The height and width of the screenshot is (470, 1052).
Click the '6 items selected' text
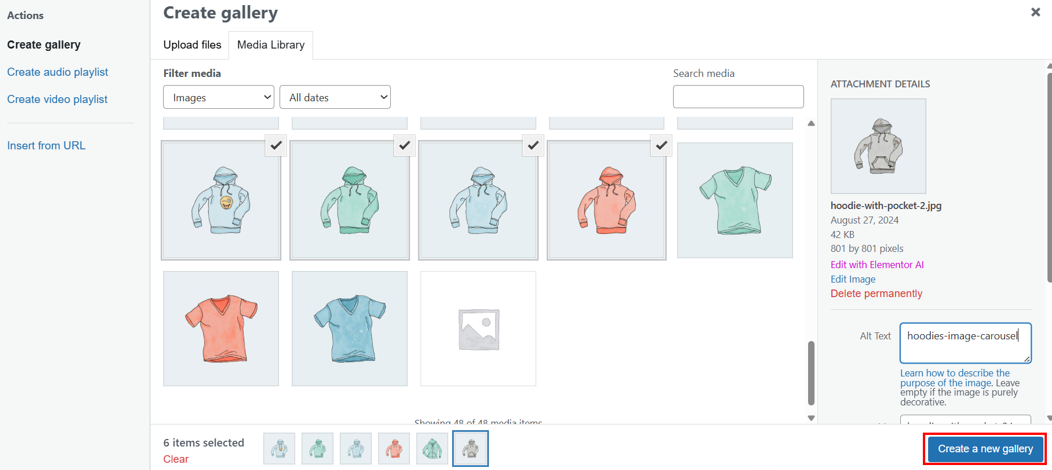(203, 443)
